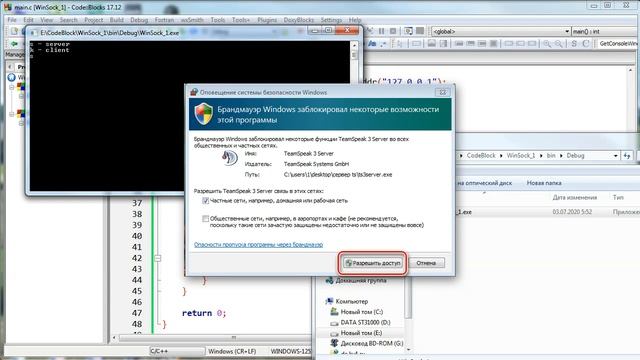Image resolution: width=640 pixels, height=360 pixels.
Task: Open Новый том (C:) drive
Action: point(357,312)
